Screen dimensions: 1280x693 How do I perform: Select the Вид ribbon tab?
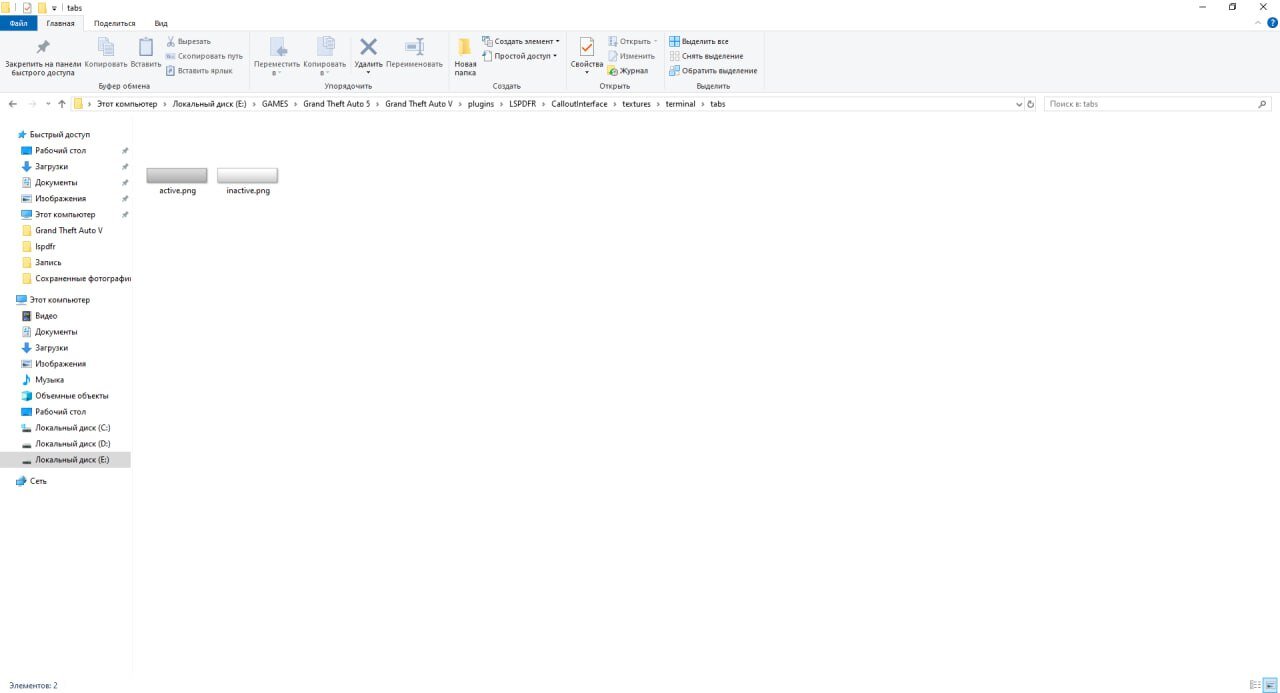pos(161,23)
